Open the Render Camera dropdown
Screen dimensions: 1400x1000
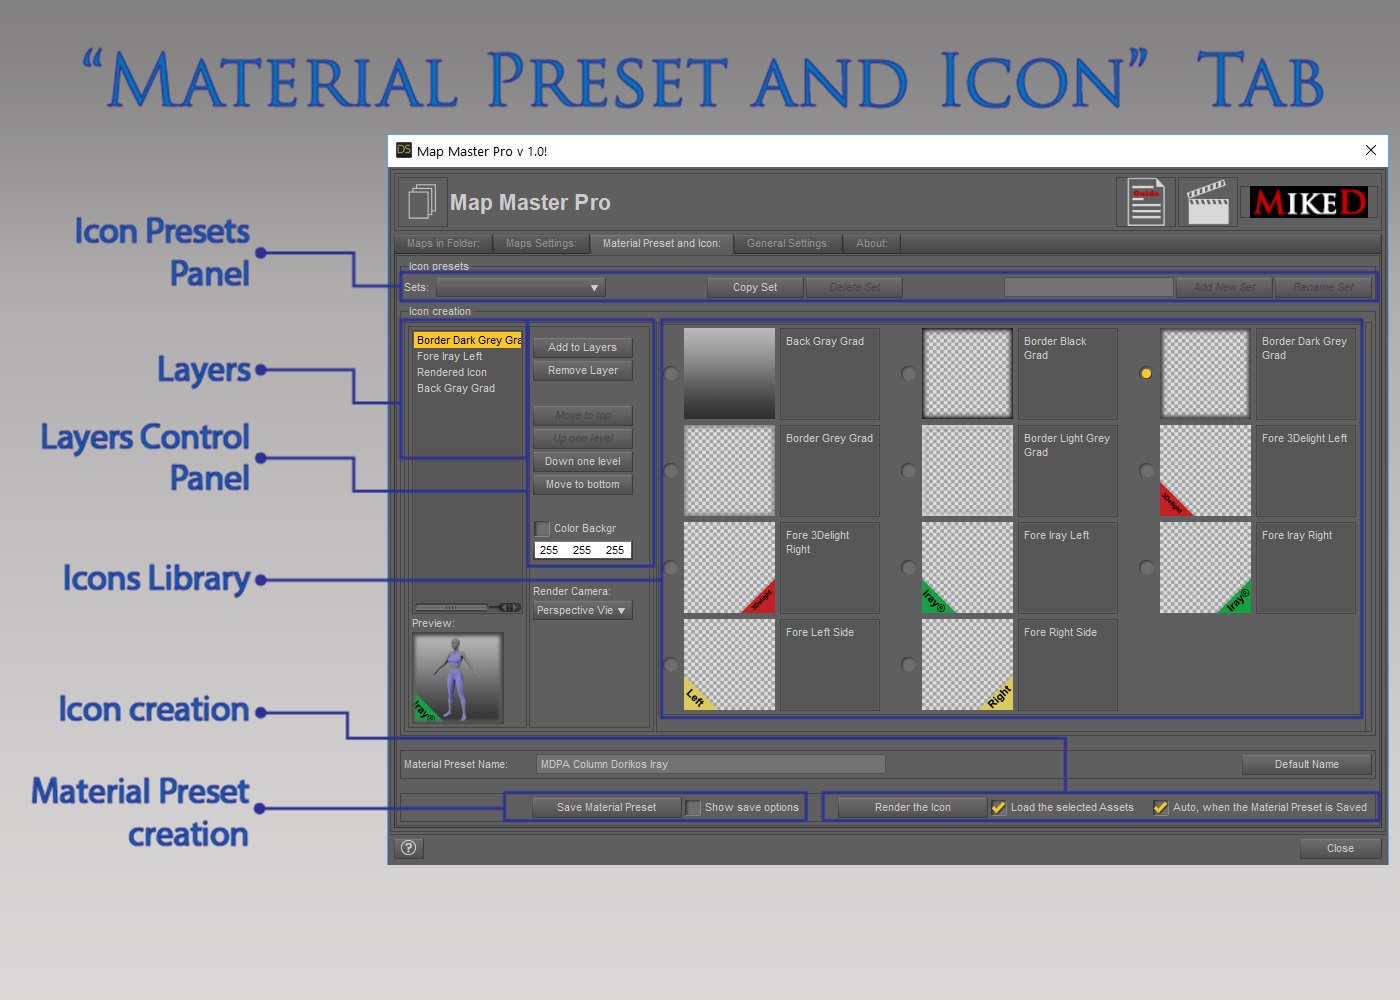(x=582, y=610)
